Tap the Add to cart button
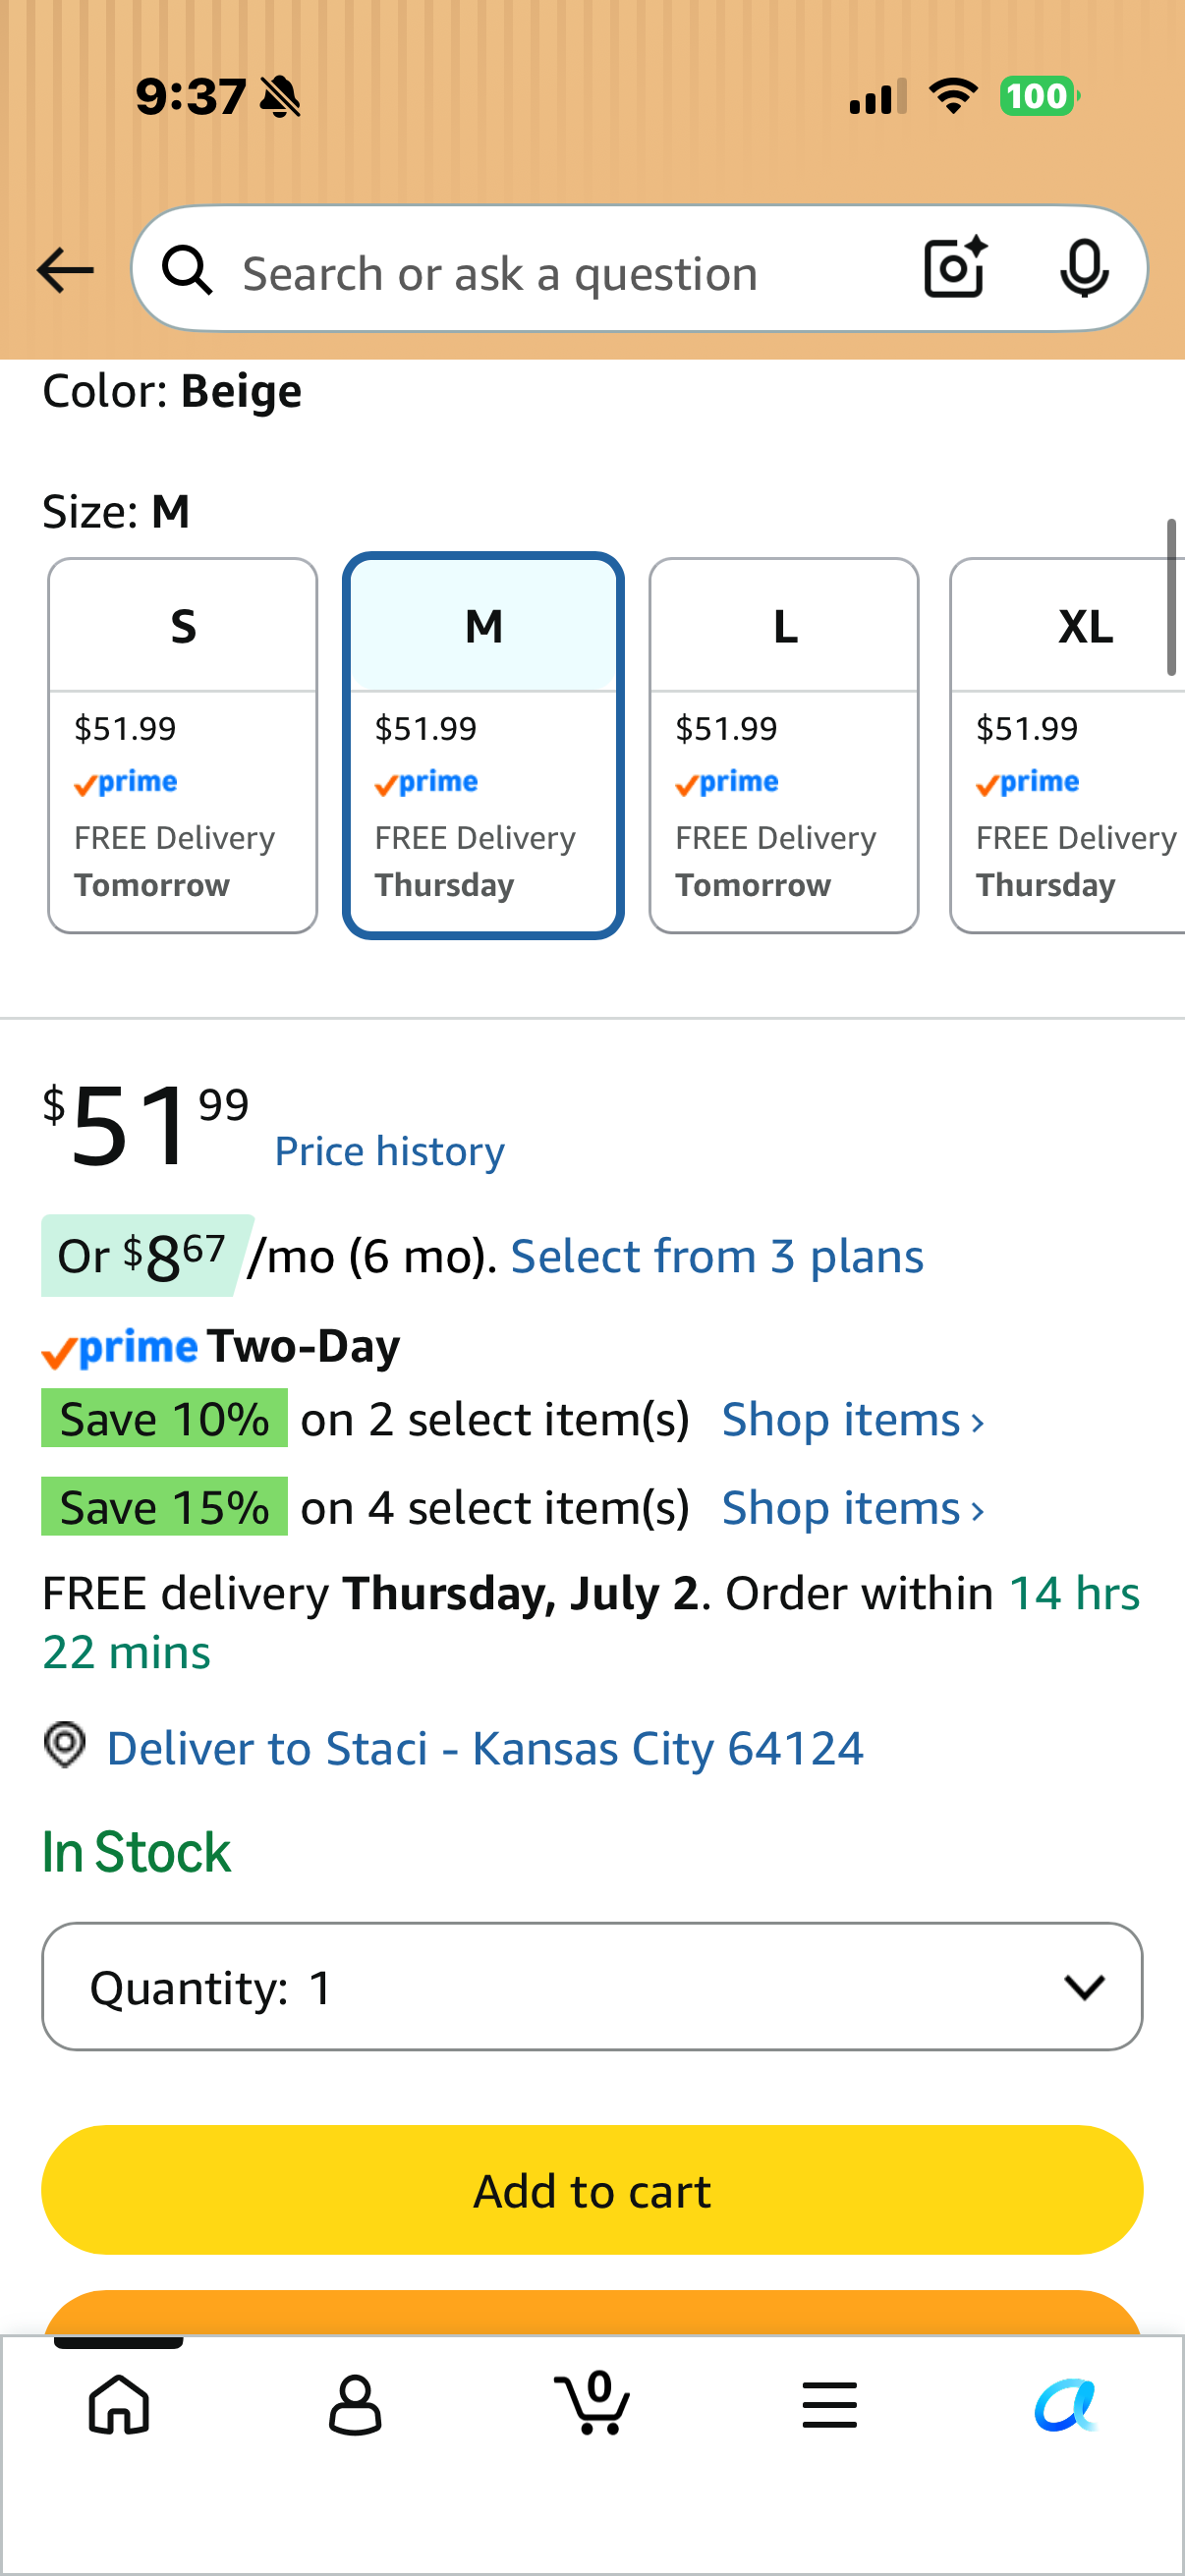Image resolution: width=1185 pixels, height=2576 pixels. 592,2190
